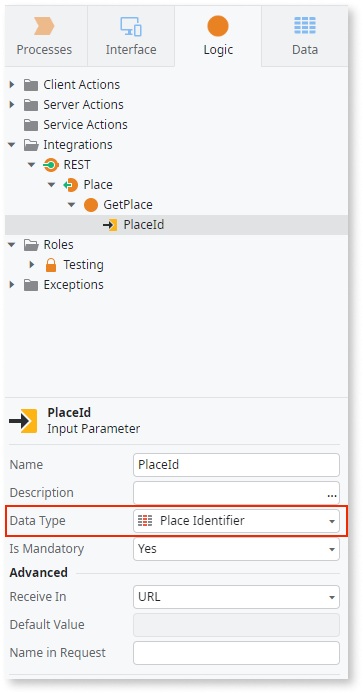Screen dimensions: 363x694
Task: Click the orange GetPlace method icon
Action: (90, 205)
